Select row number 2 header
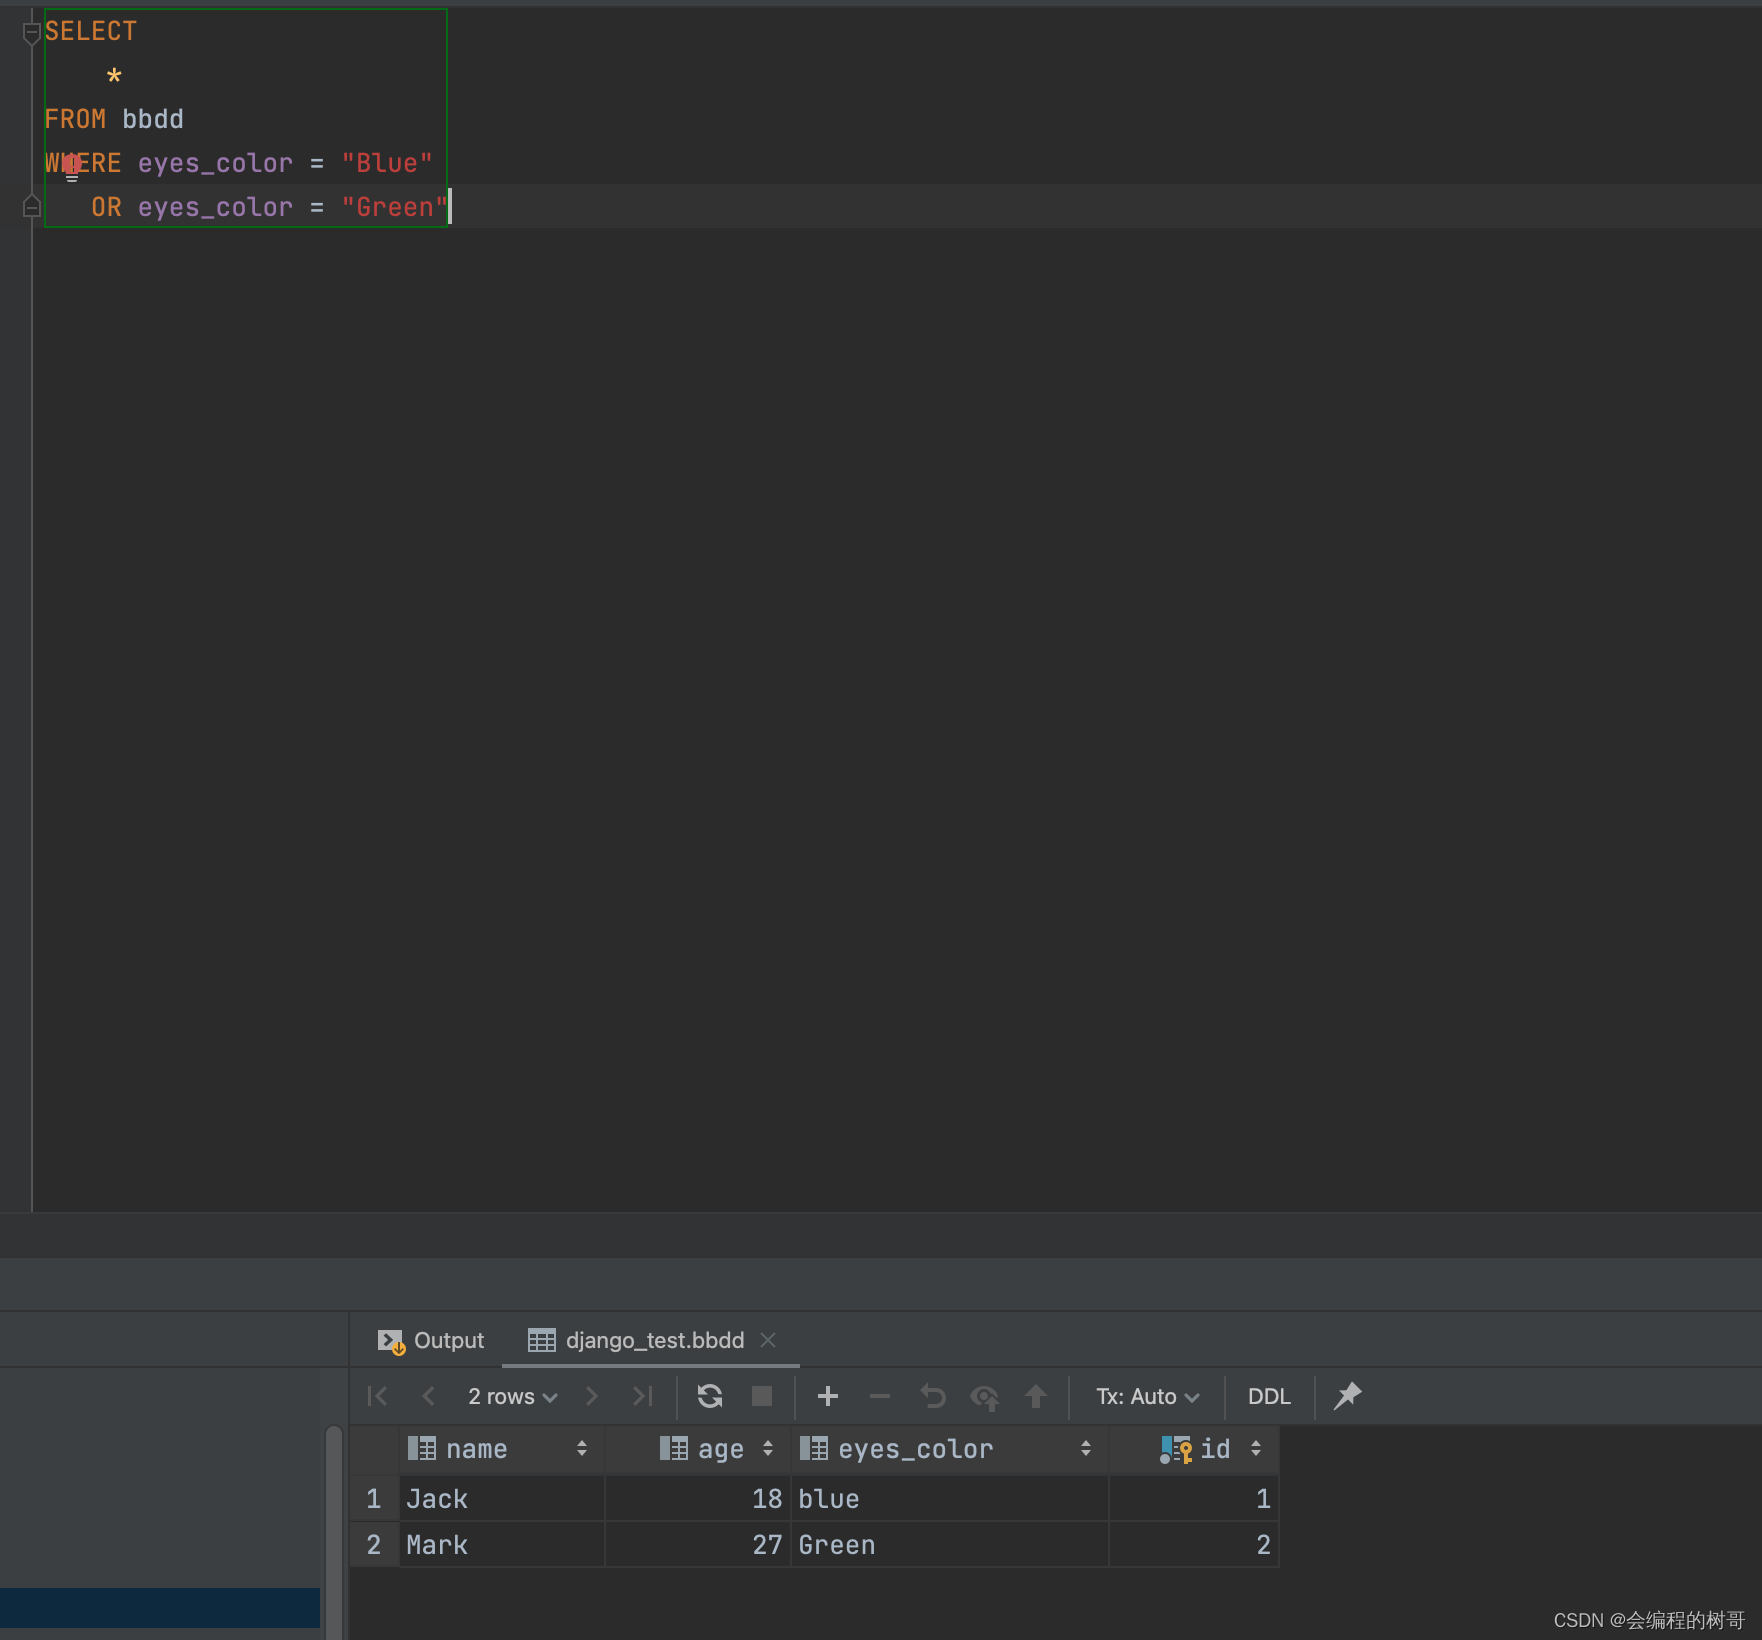This screenshot has width=1762, height=1640. pos(374,1544)
